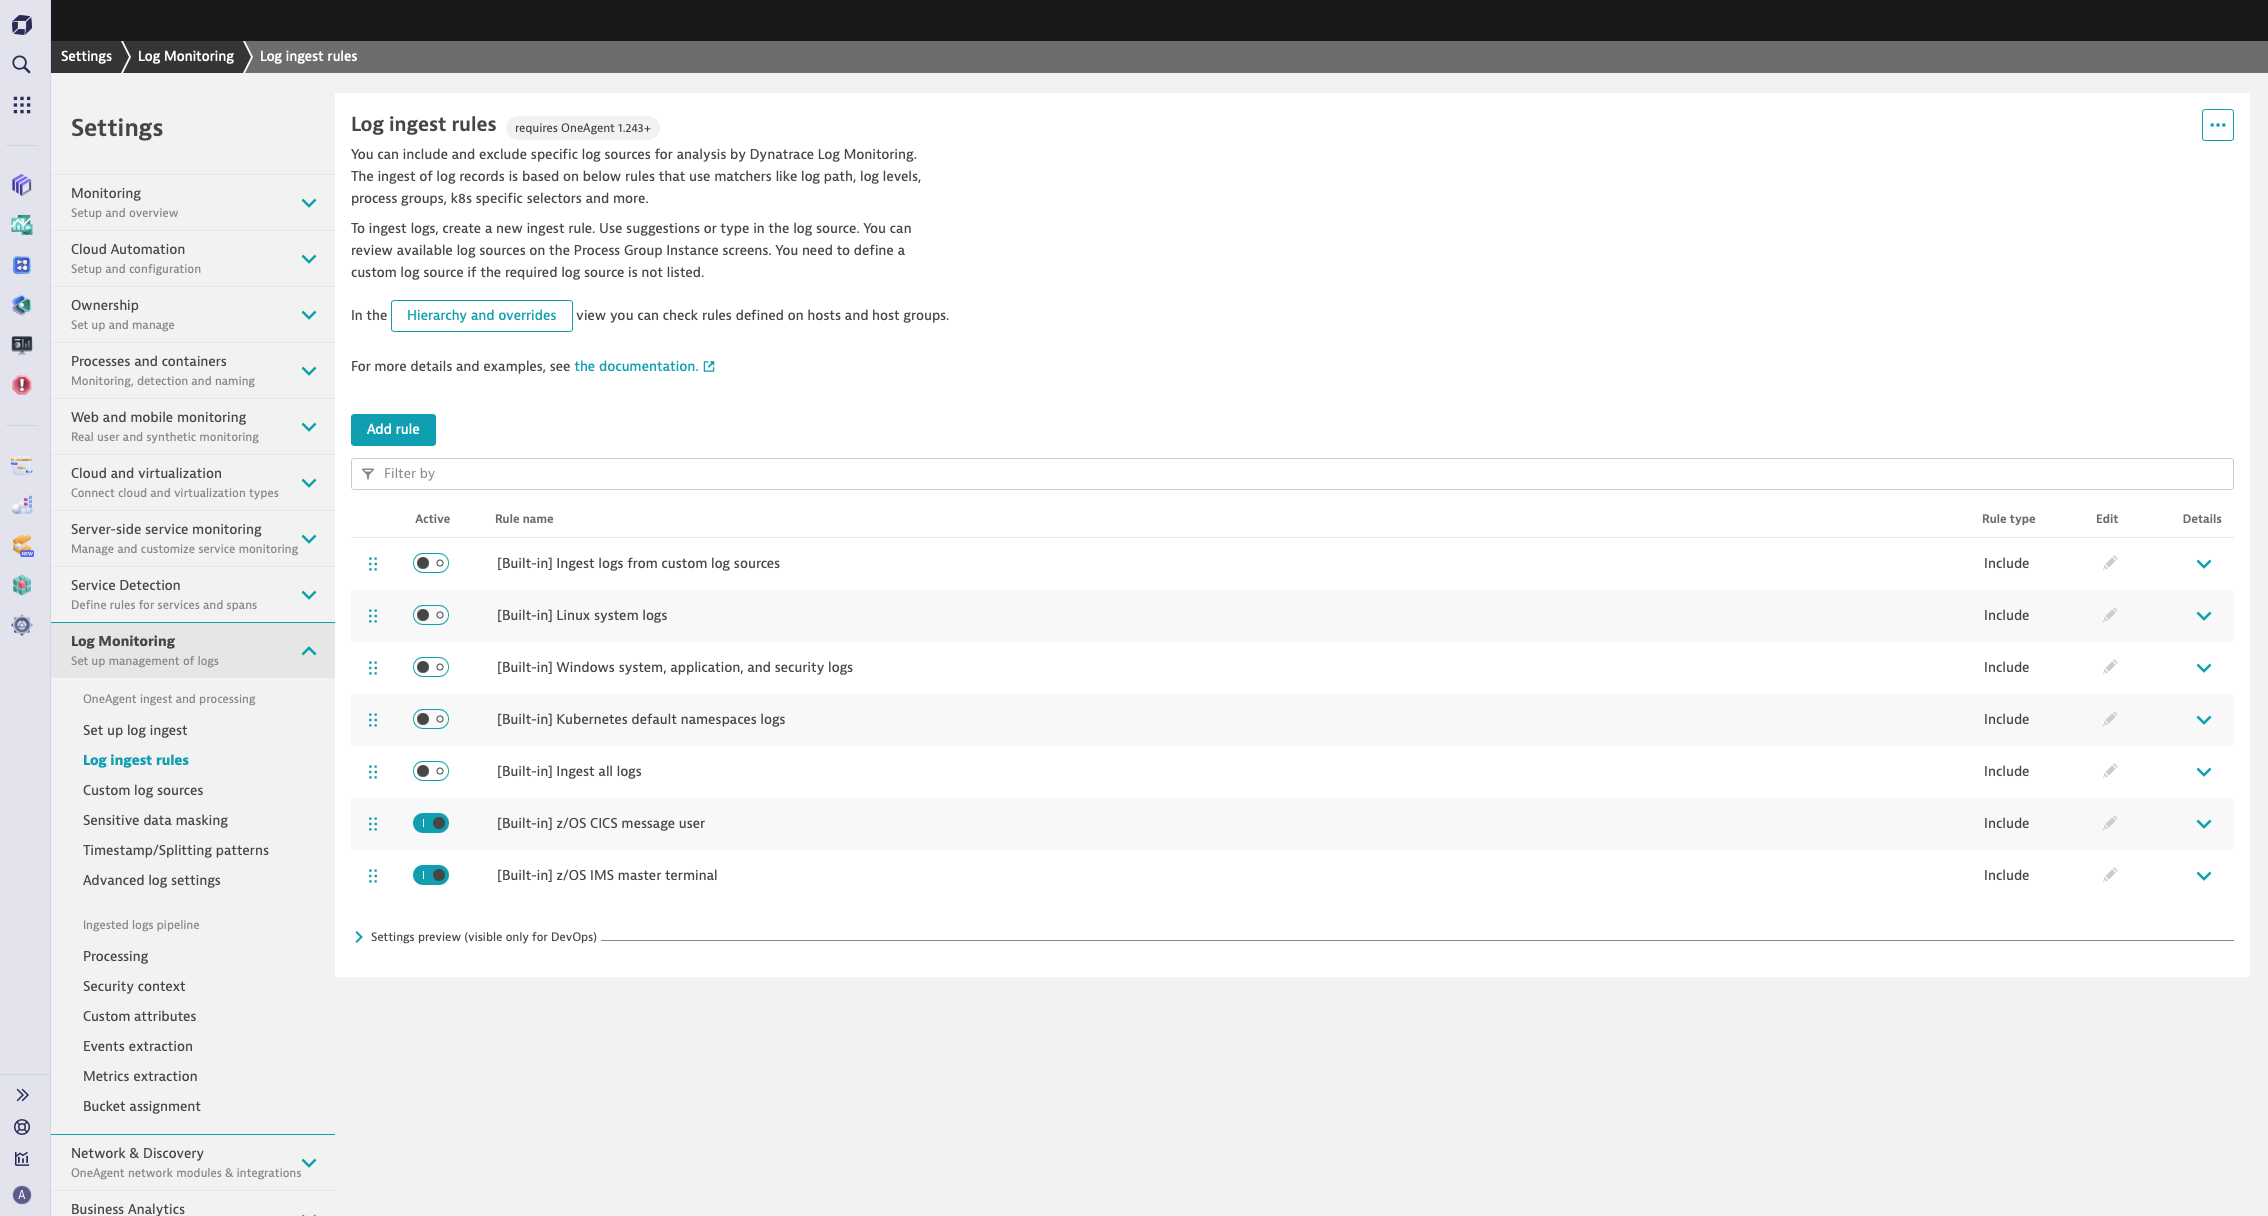Click the Add rule button
The image size is (2268, 1216).
point(393,430)
